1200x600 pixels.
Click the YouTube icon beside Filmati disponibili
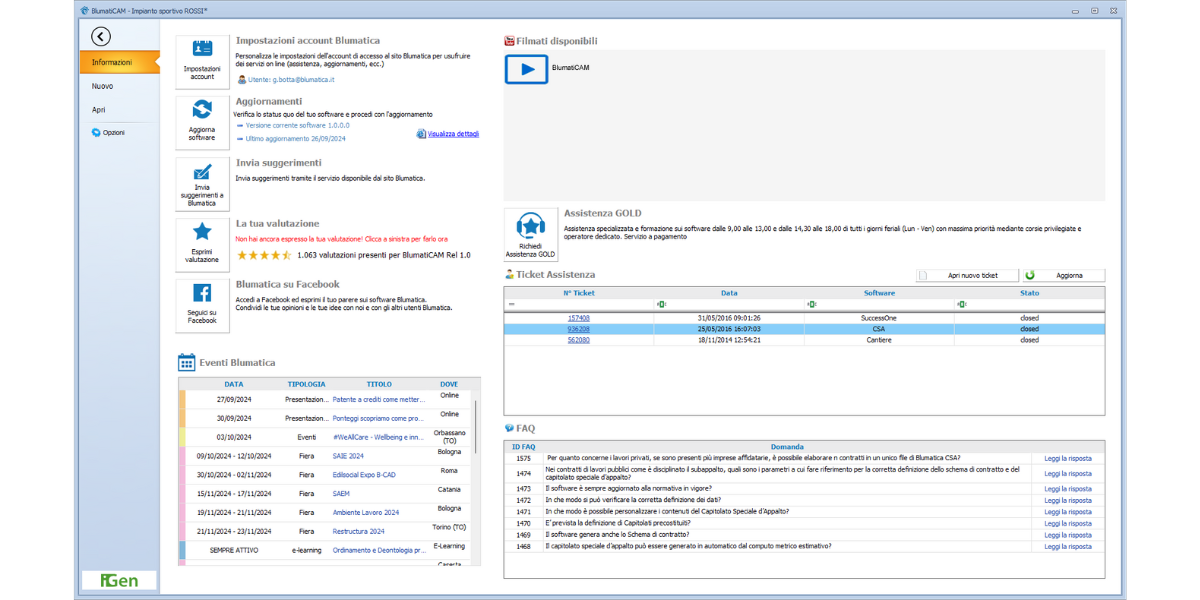(x=509, y=41)
